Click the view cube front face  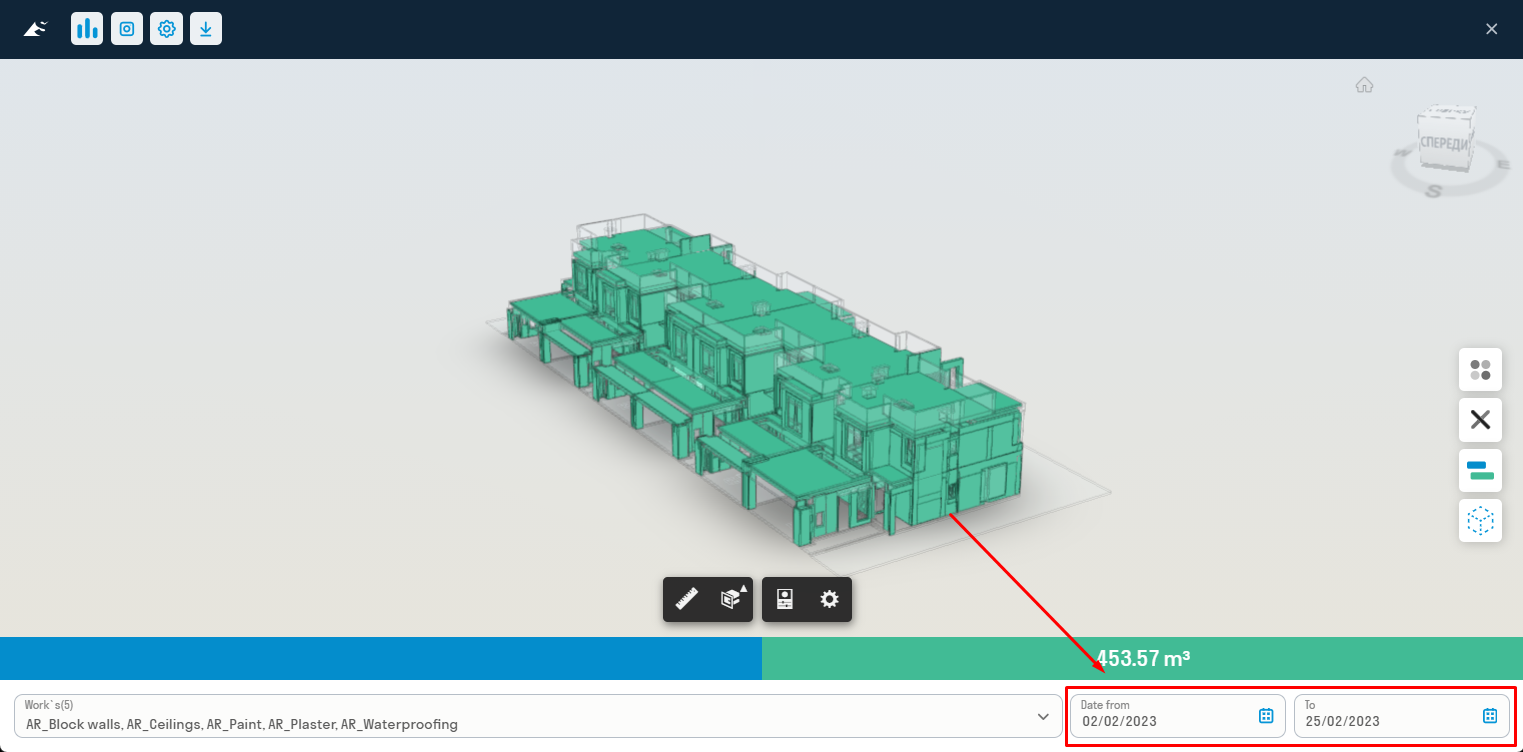point(1445,145)
